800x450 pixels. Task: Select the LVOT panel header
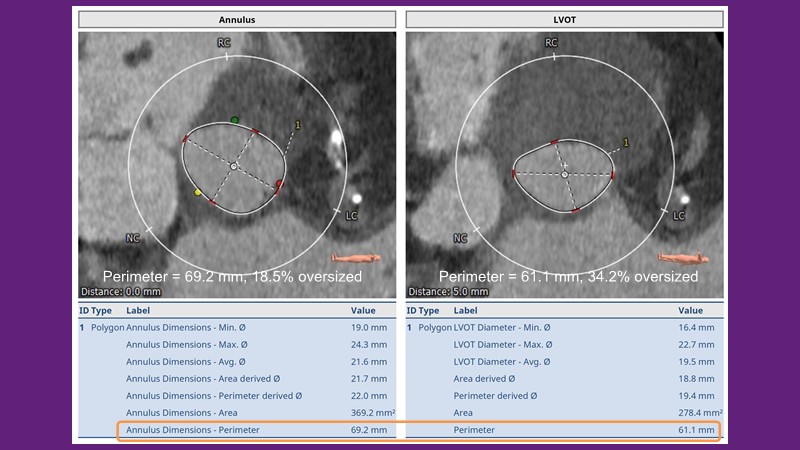click(564, 19)
